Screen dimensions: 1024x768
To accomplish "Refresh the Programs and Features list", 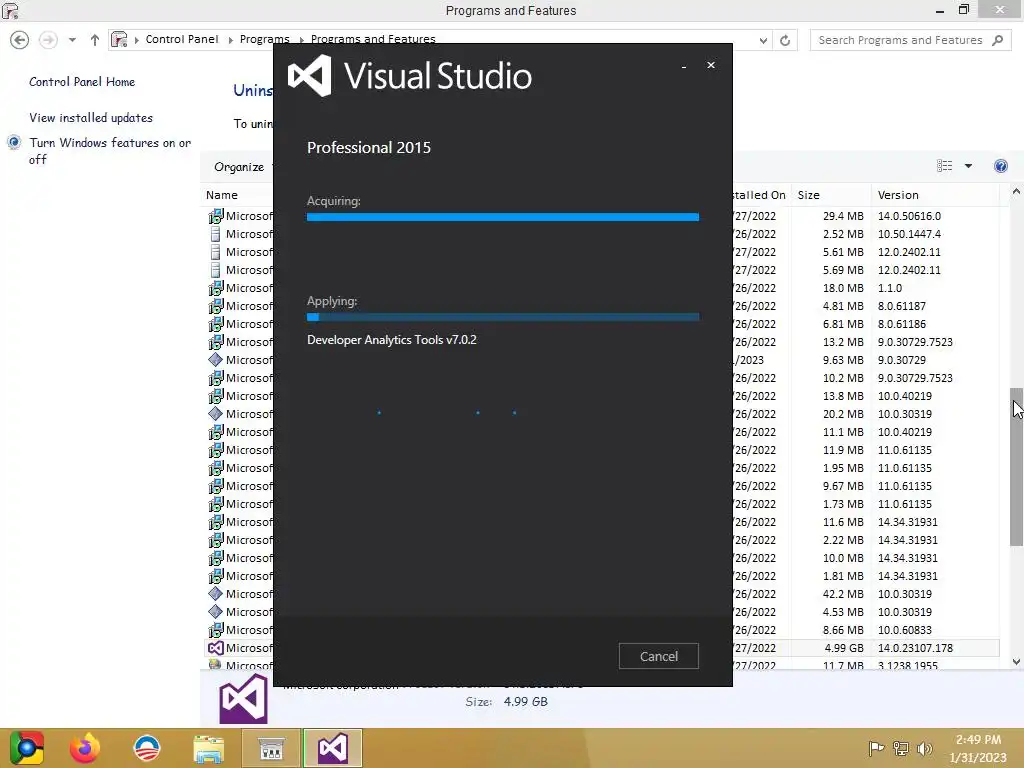I will (785, 40).
